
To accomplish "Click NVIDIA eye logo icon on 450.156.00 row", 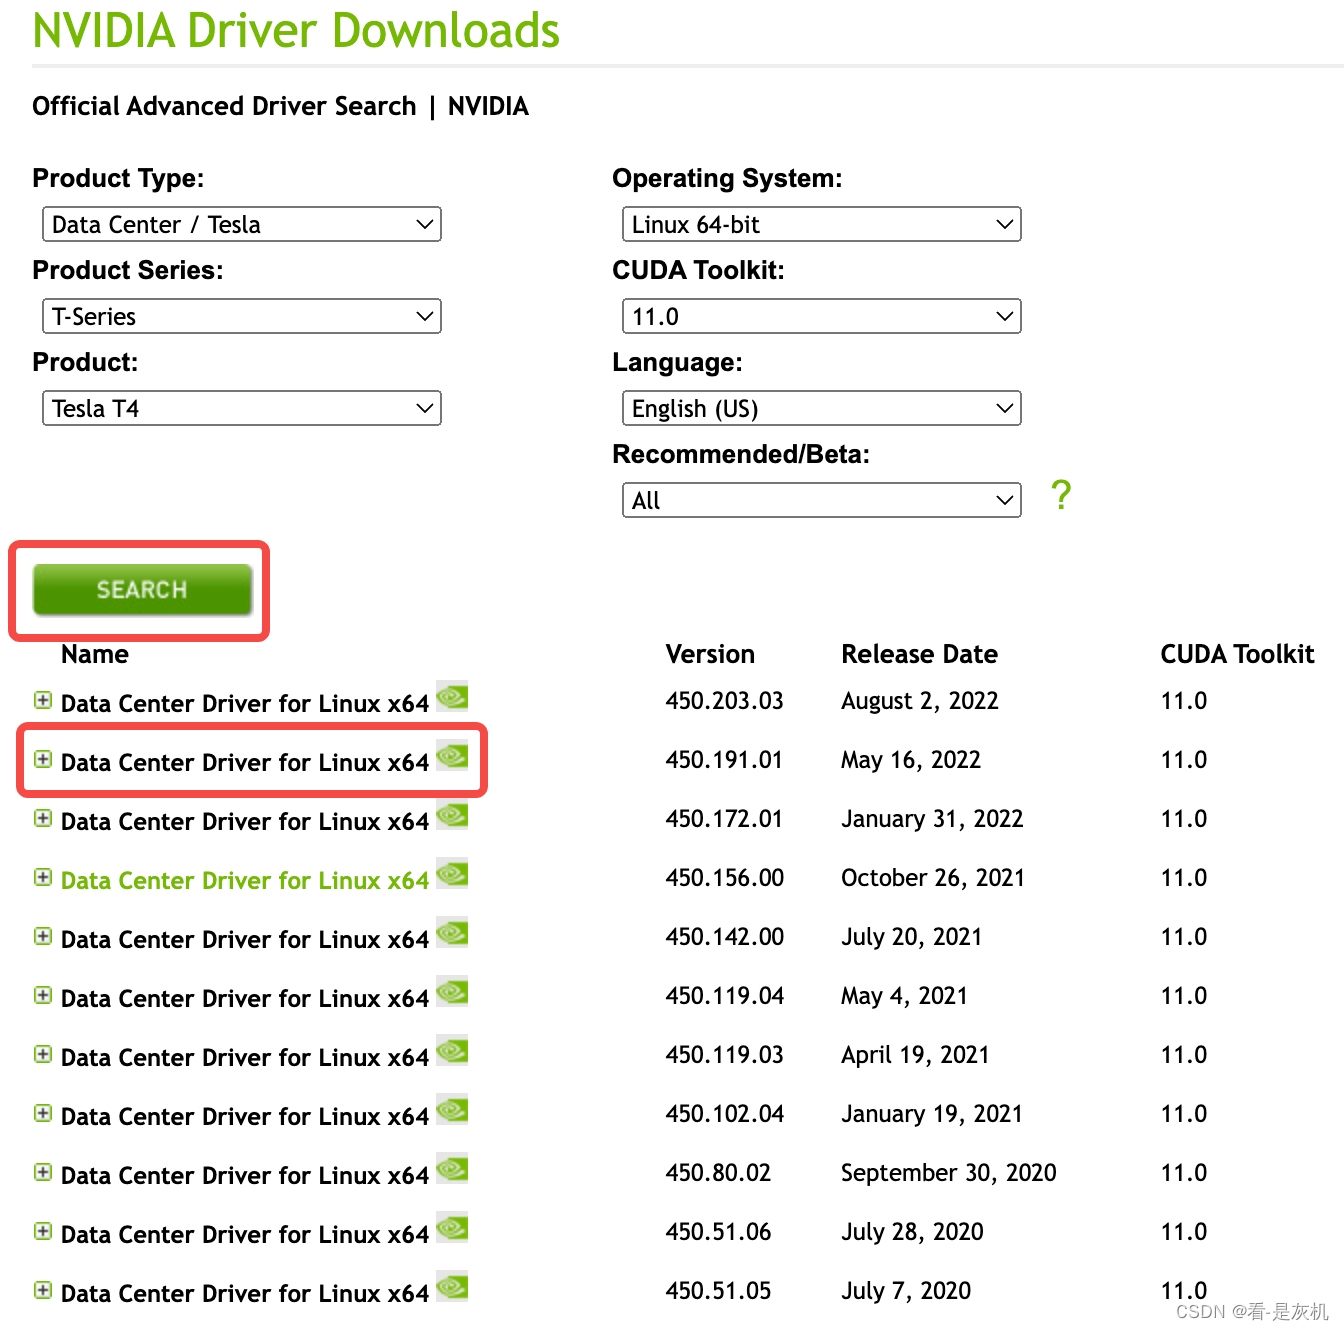I will tap(452, 873).
